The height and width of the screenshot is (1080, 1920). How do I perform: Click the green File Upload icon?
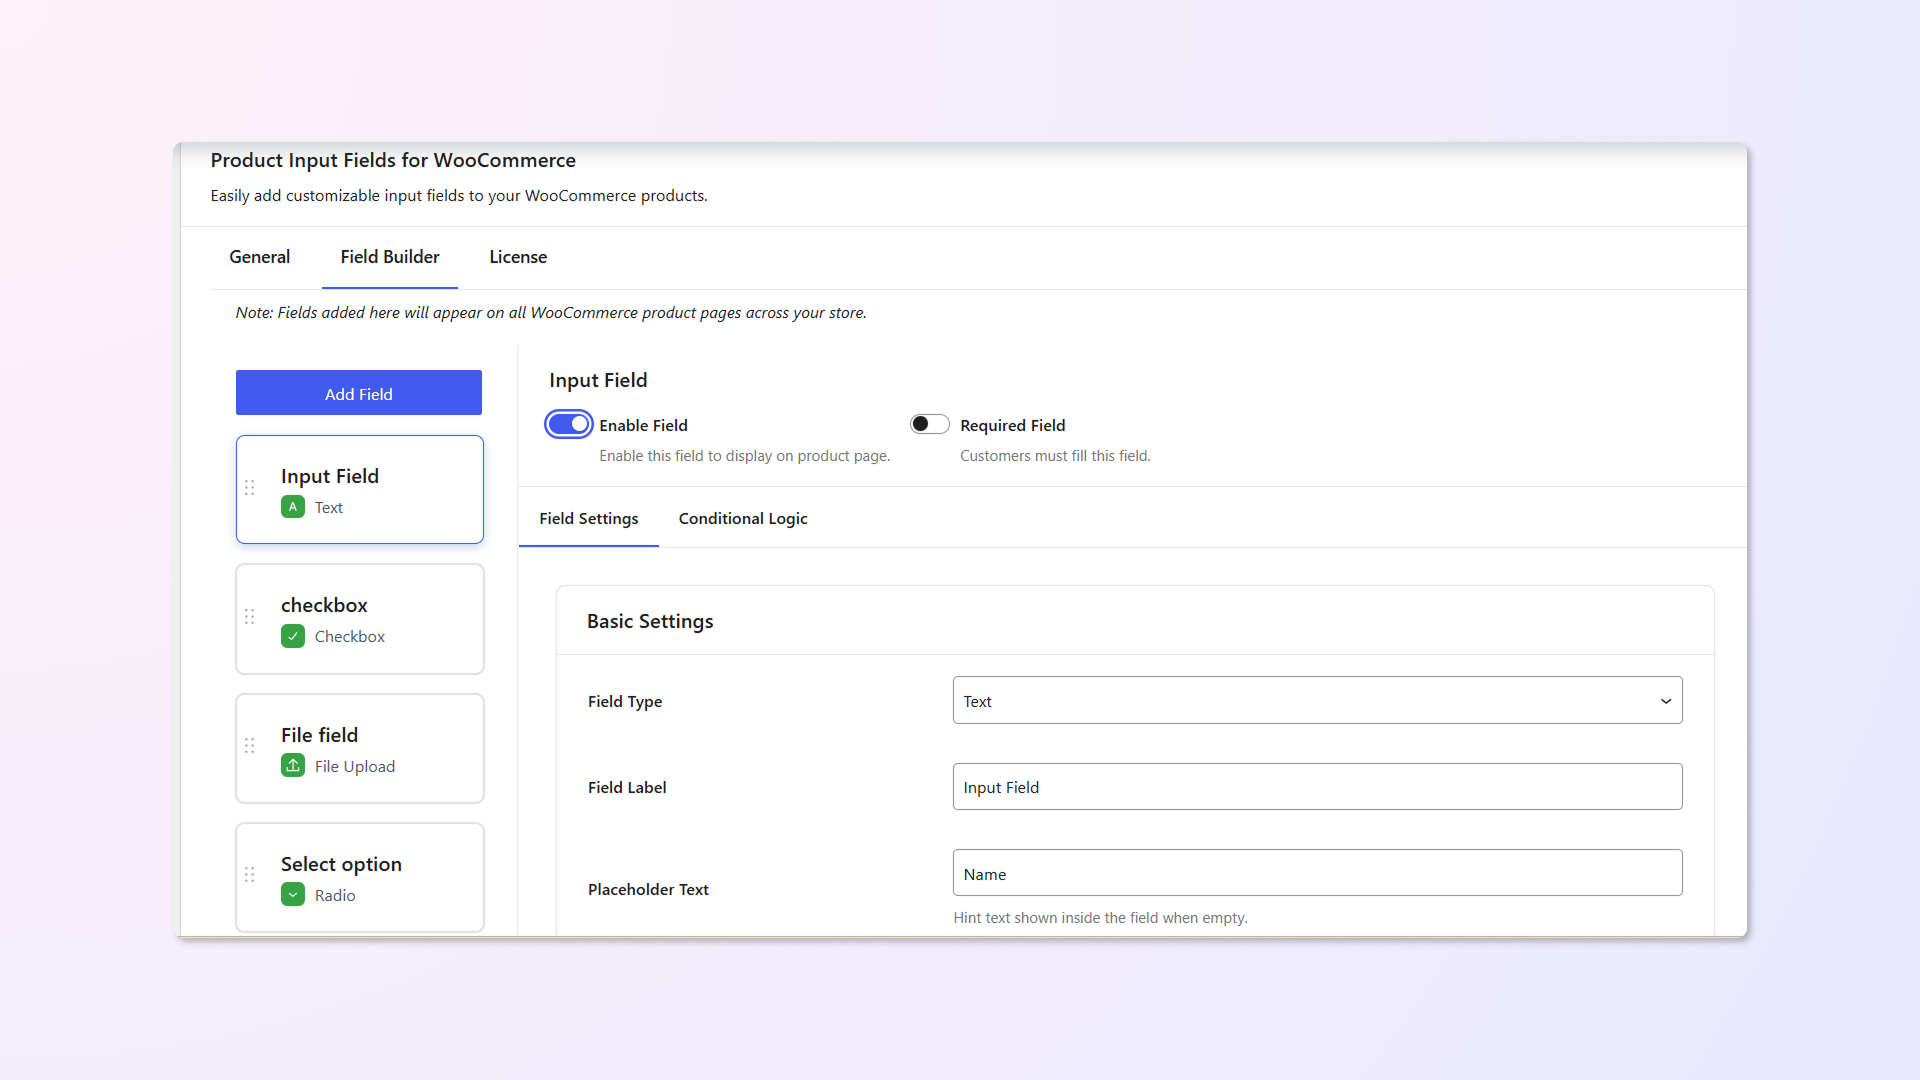[292, 766]
